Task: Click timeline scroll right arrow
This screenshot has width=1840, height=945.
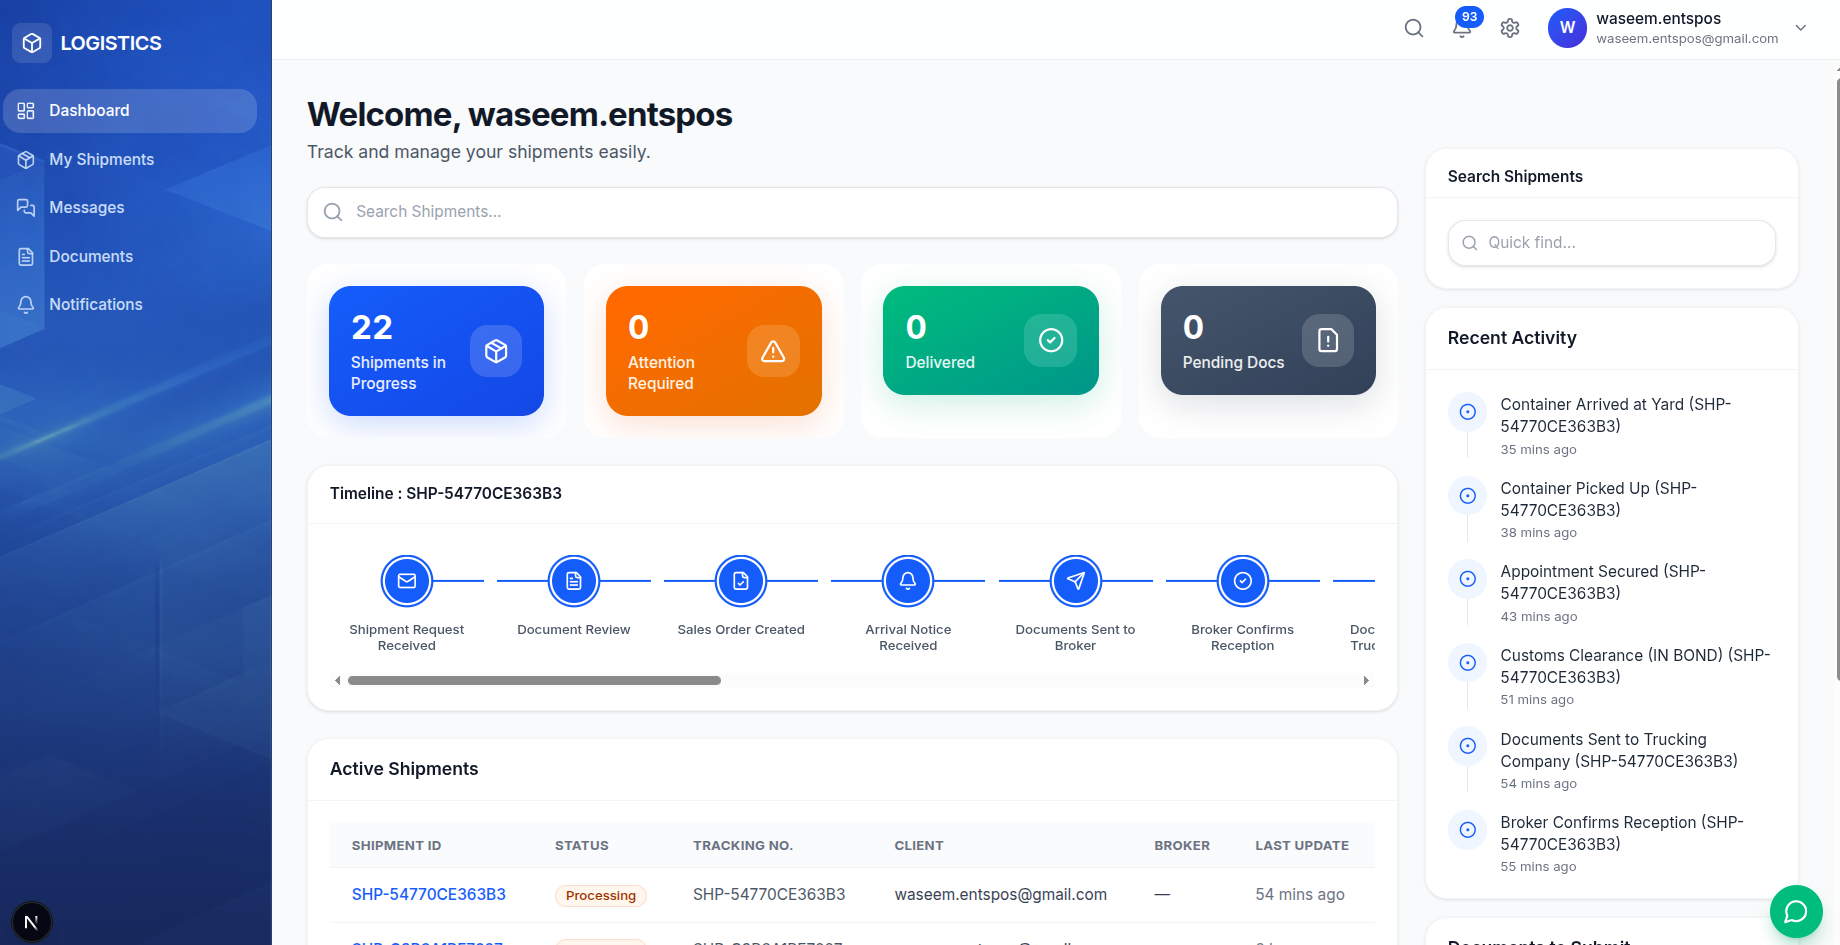Action: (x=1366, y=681)
